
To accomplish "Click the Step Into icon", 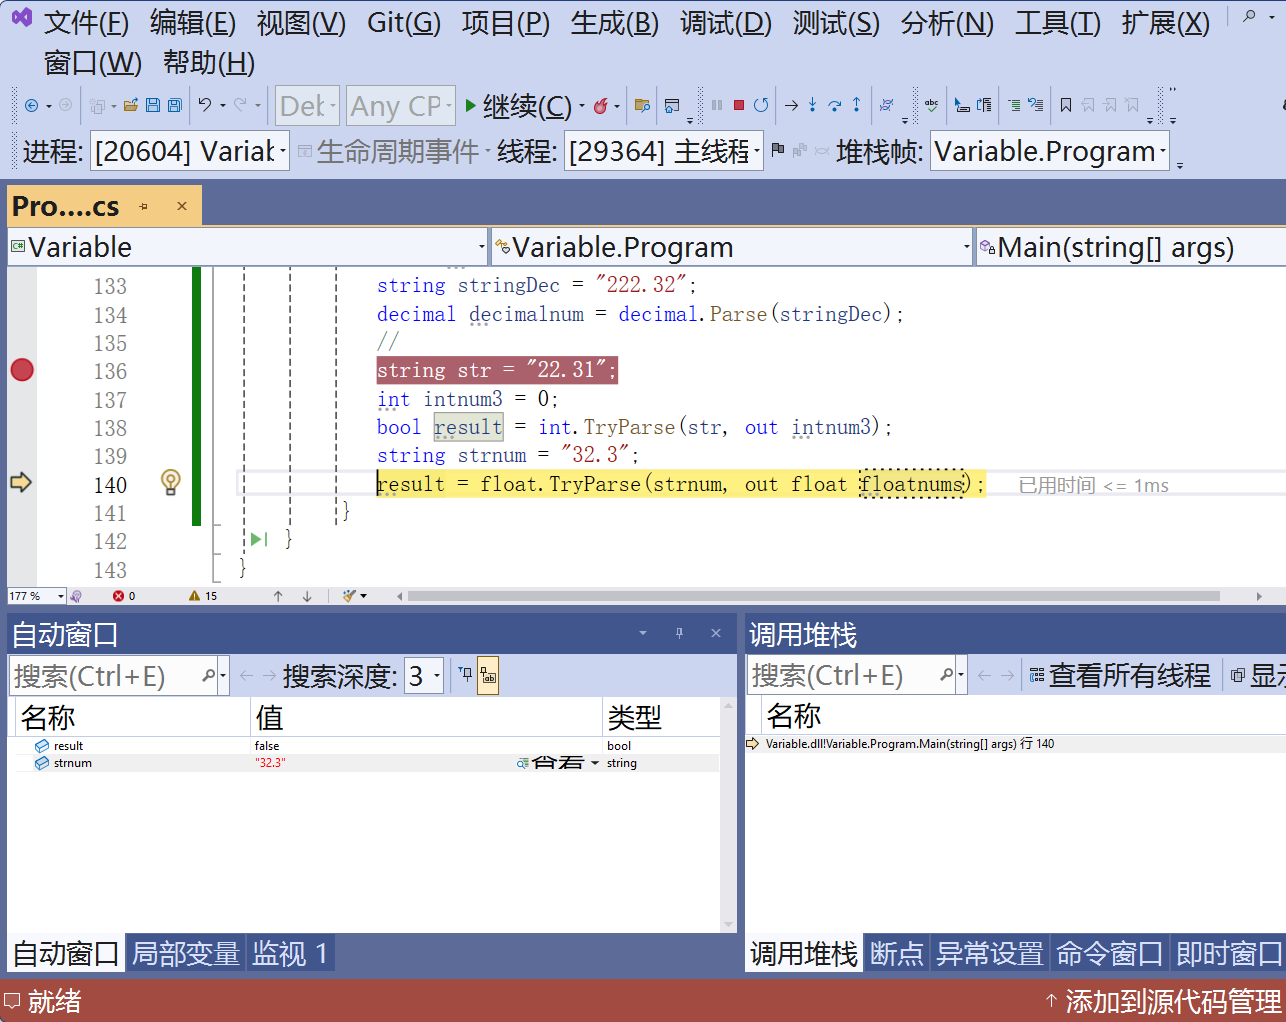I will [x=812, y=104].
